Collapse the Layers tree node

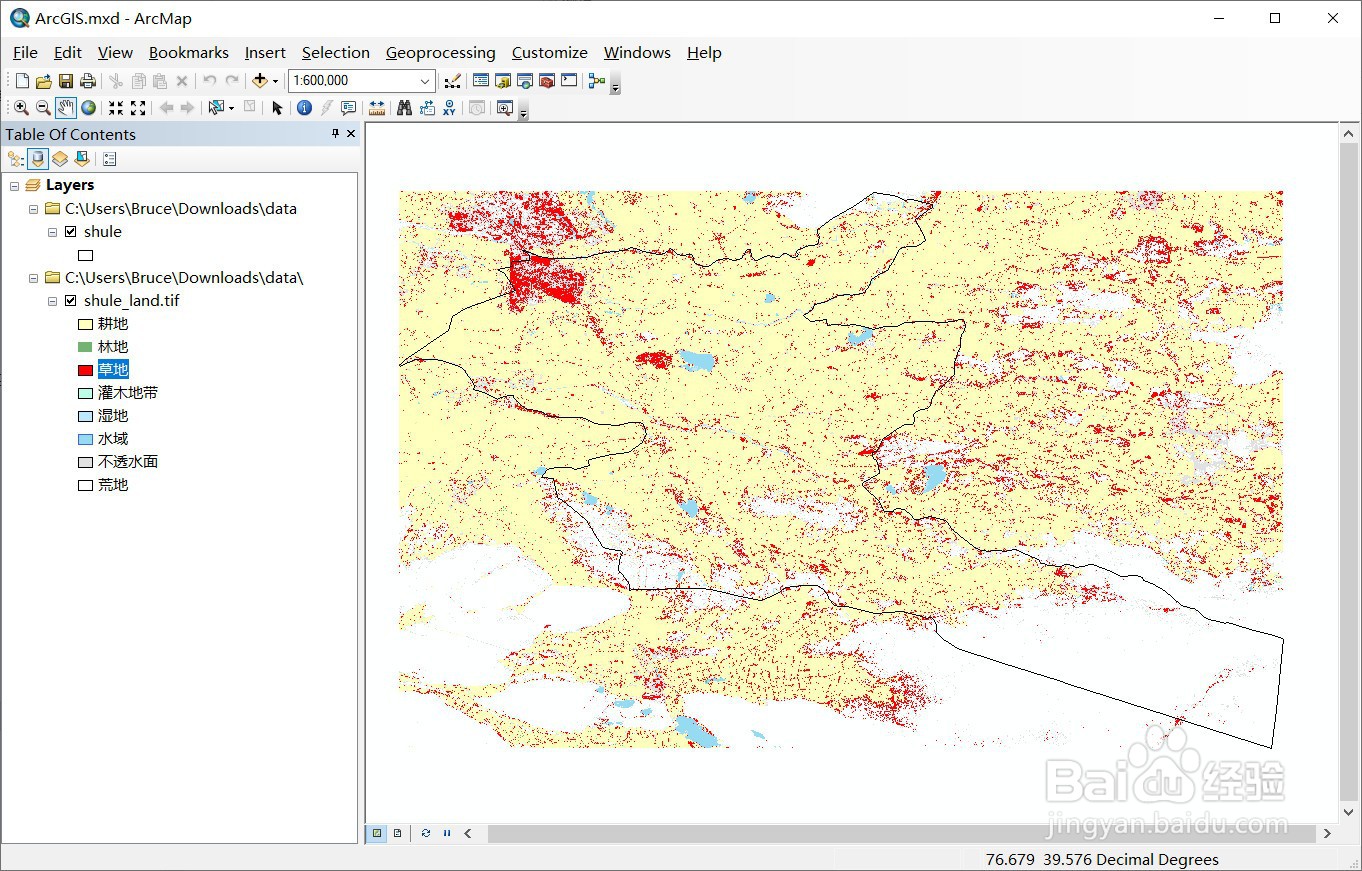tap(14, 184)
